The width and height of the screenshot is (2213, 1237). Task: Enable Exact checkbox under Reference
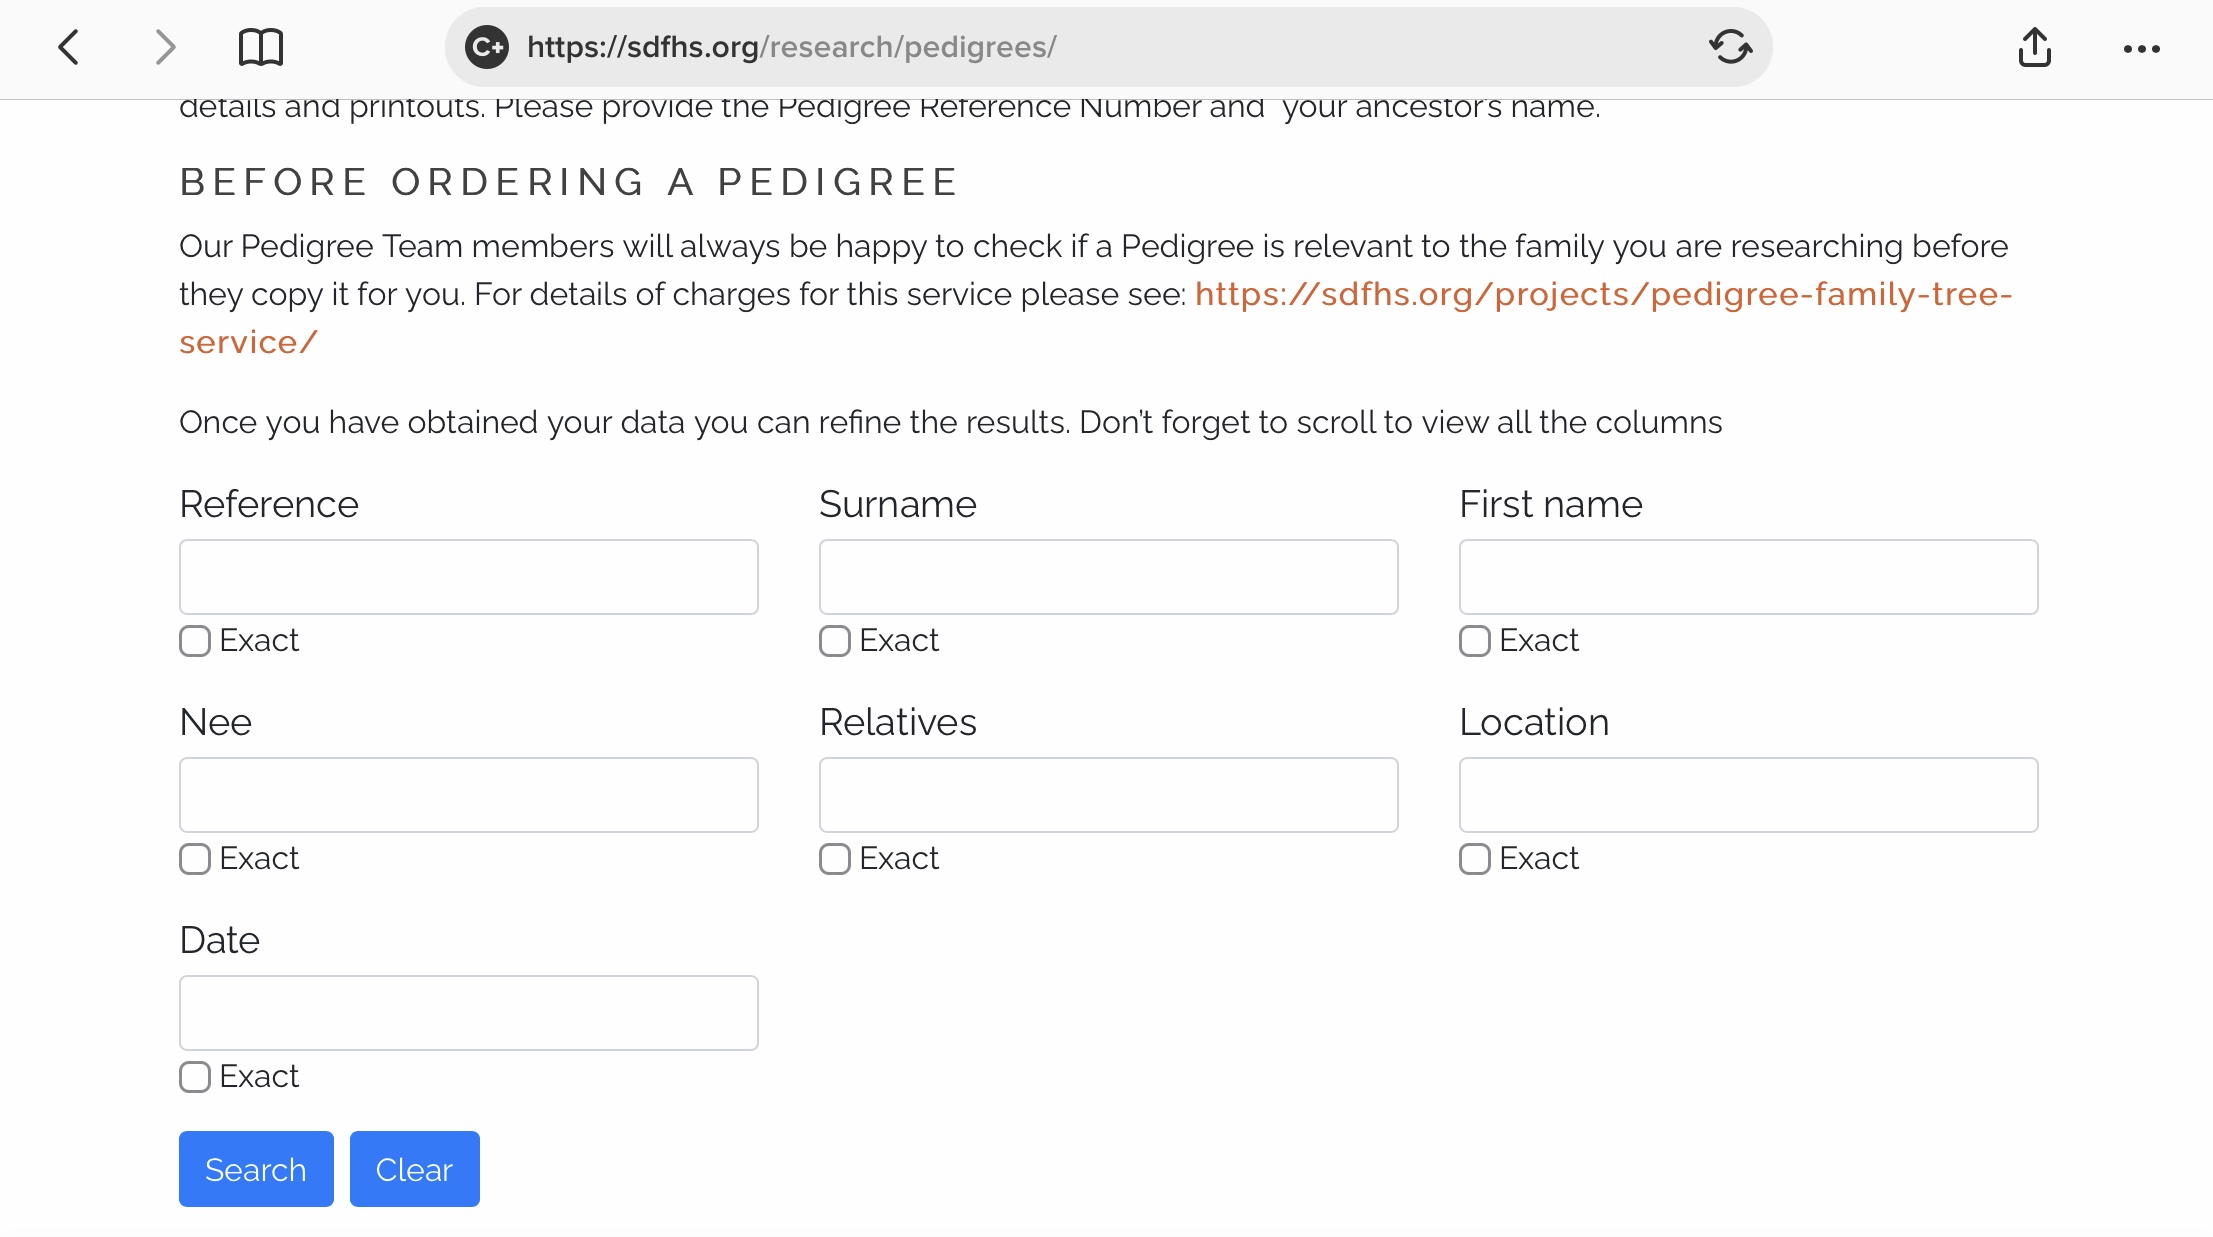pyautogui.click(x=195, y=641)
